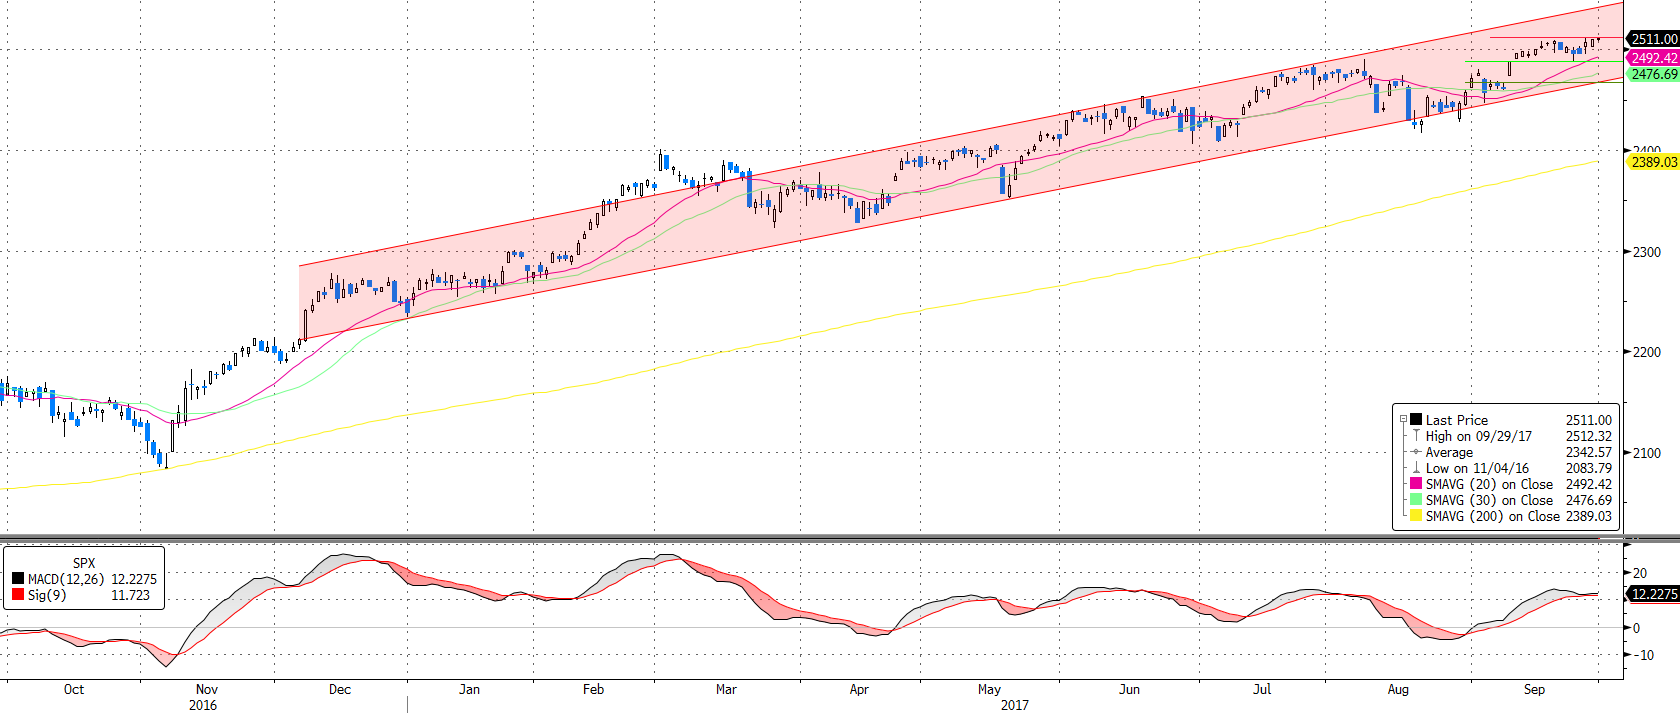This screenshot has height=715, width=1680.
Task: Click the Mar label on time axis
Action: coord(726,689)
